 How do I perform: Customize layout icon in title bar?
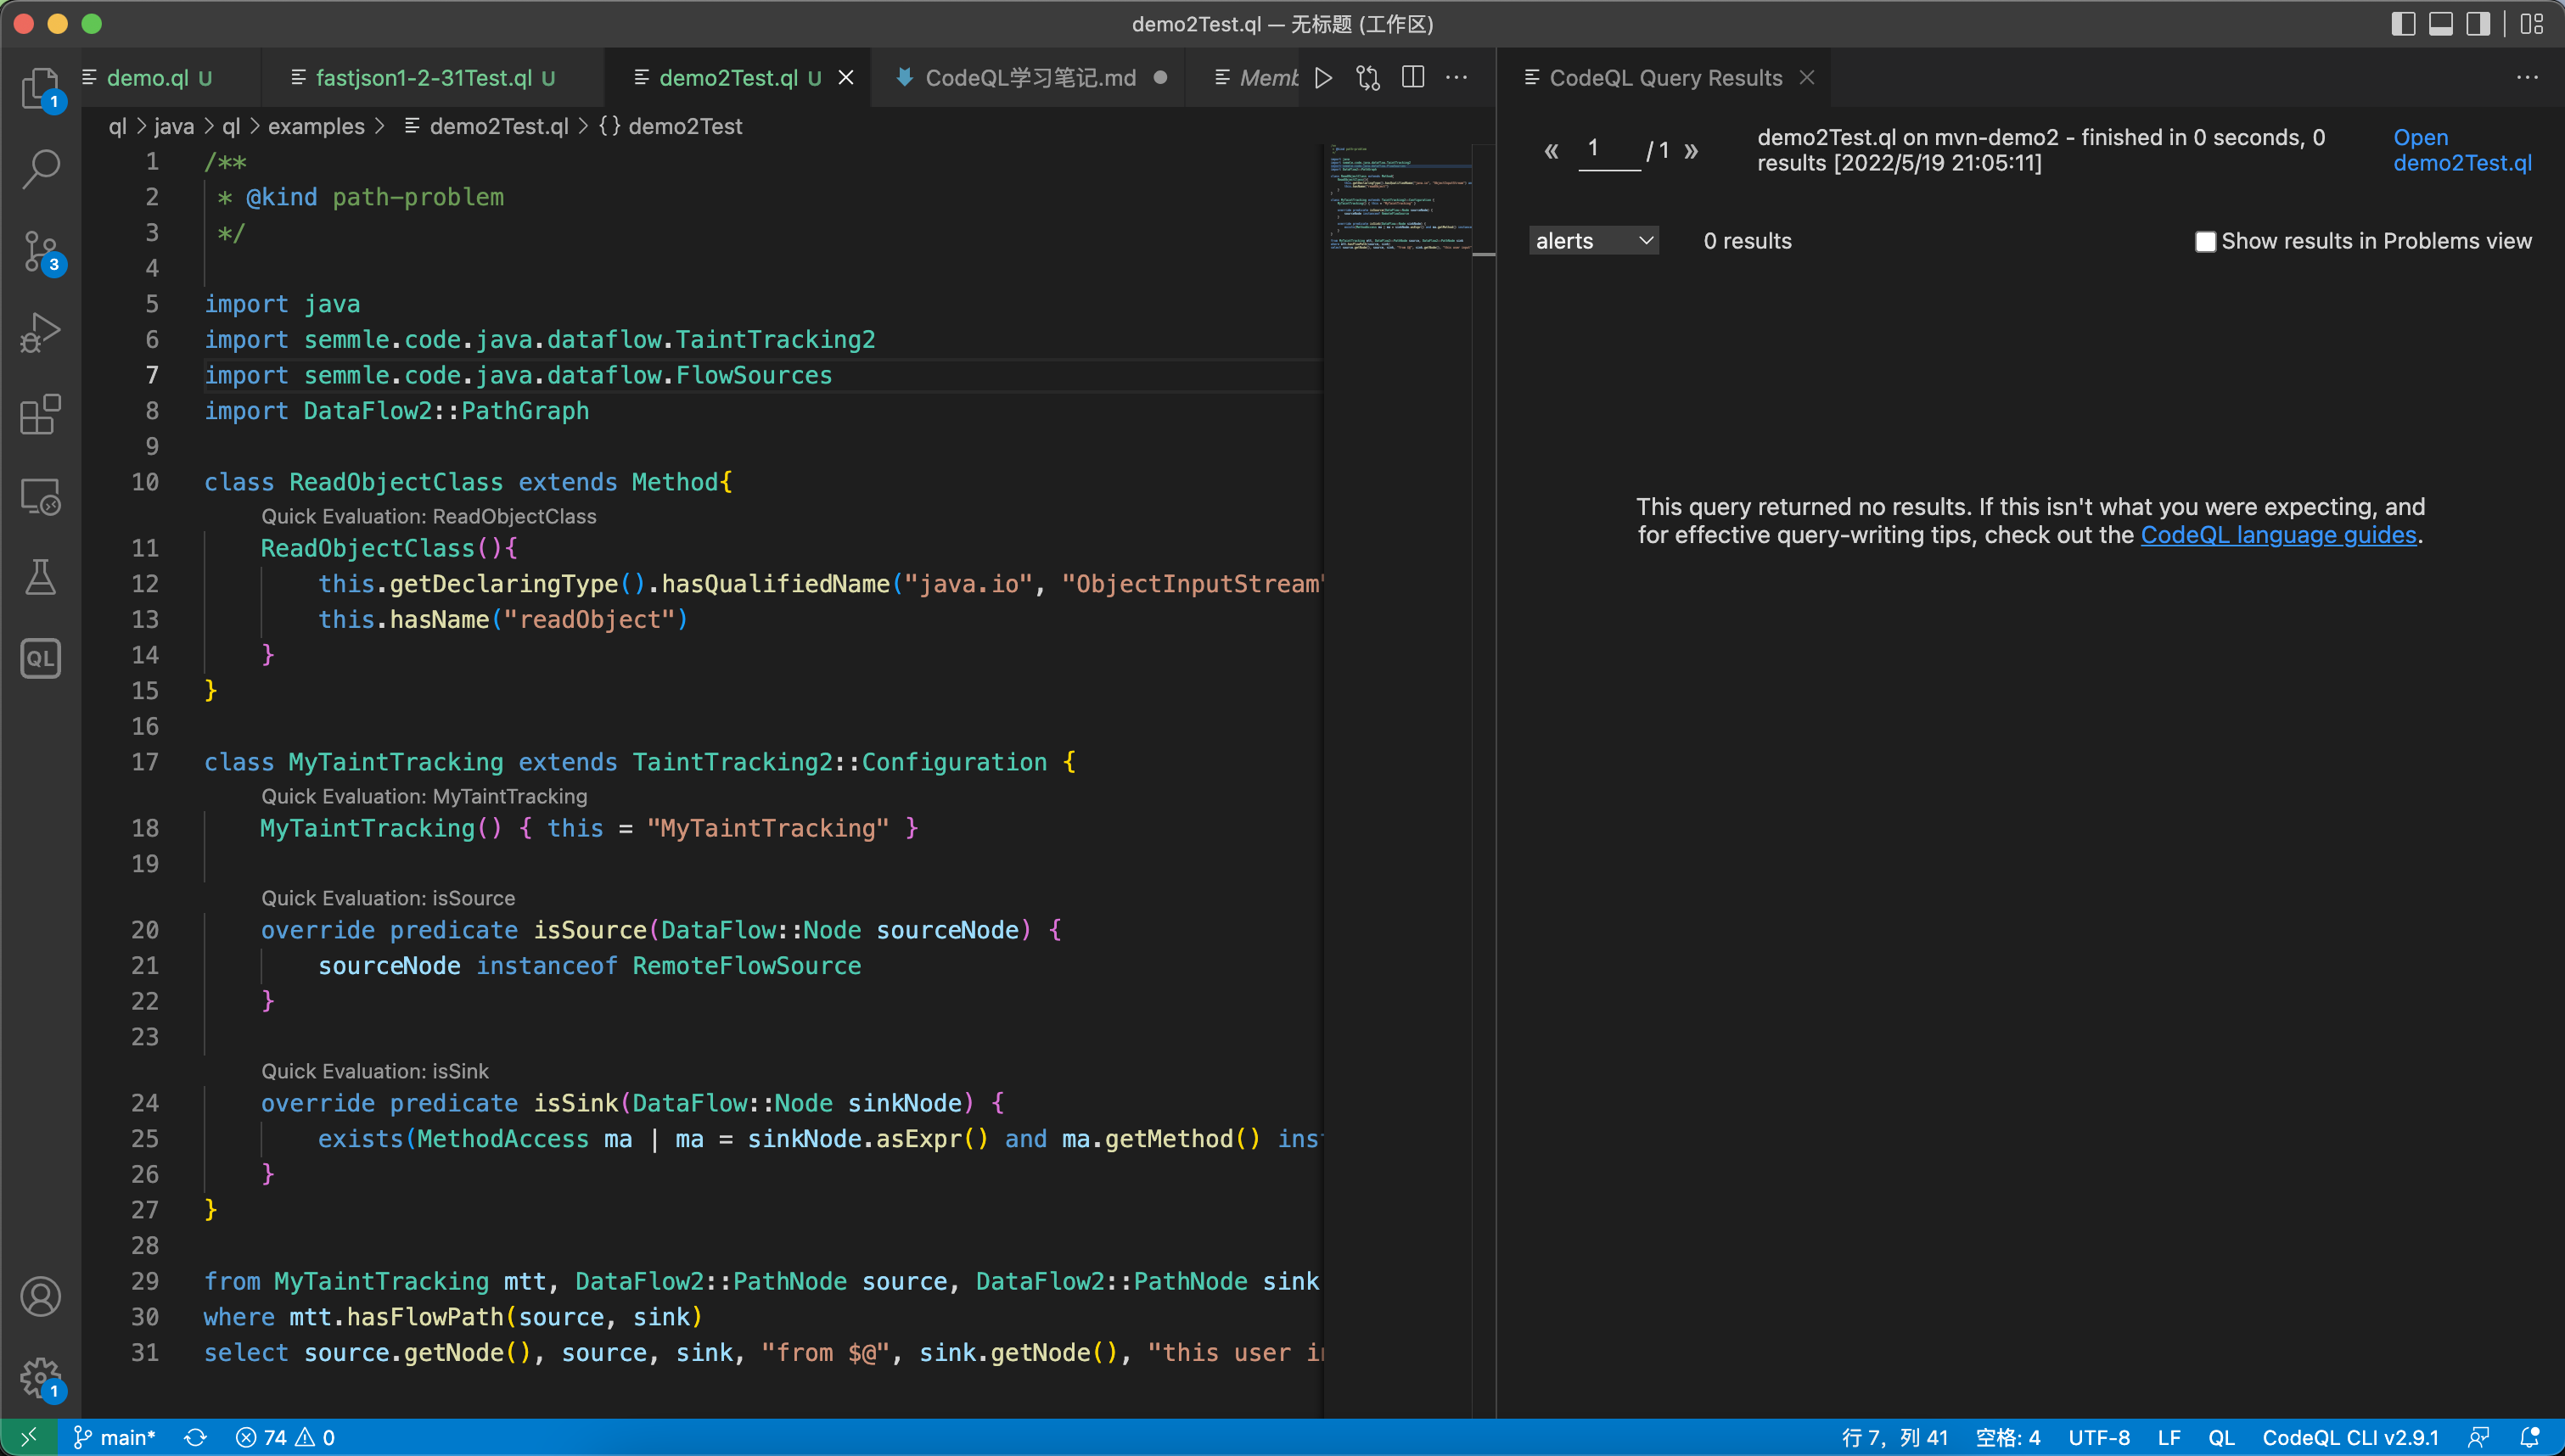[2532, 24]
